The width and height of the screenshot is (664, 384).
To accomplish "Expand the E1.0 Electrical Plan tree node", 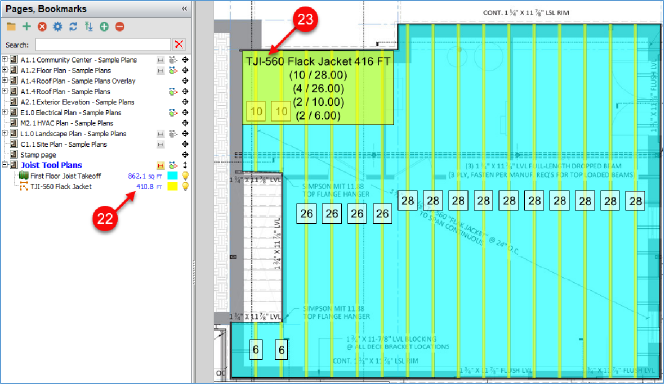I will click(5, 112).
